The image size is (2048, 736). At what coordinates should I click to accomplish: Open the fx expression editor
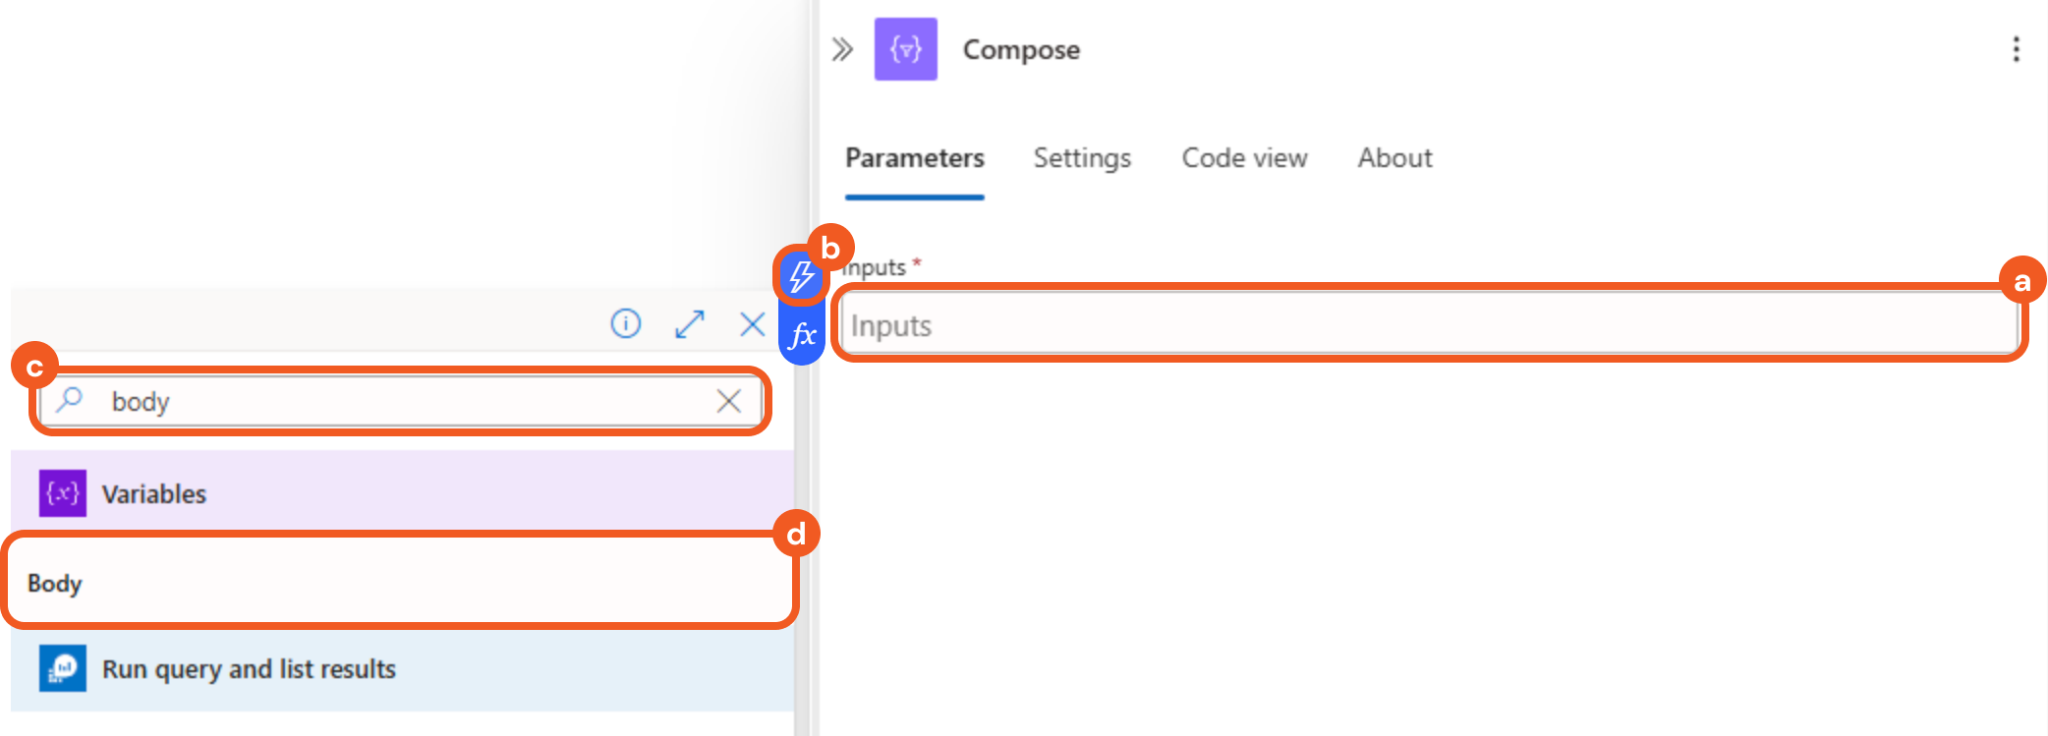coord(802,336)
